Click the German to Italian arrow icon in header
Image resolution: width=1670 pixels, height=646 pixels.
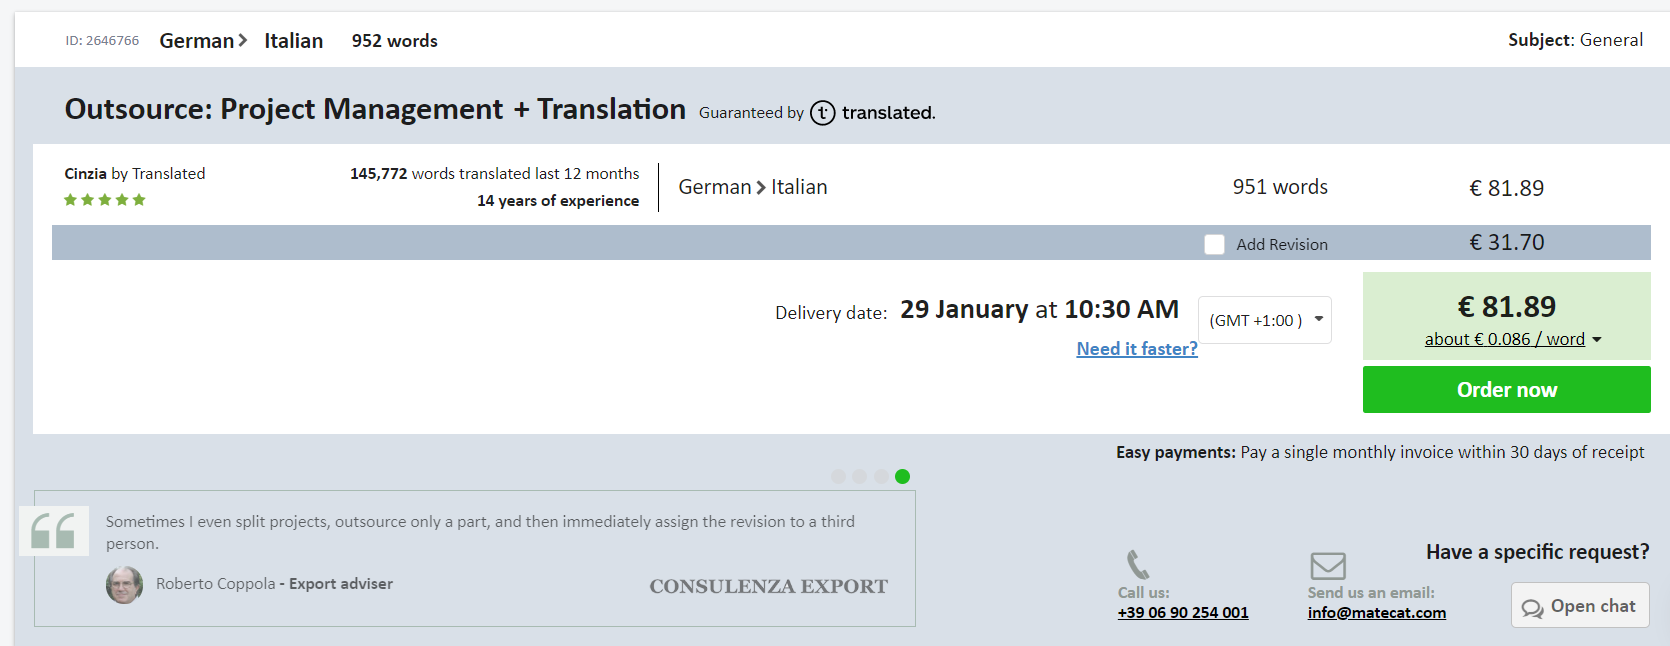243,41
